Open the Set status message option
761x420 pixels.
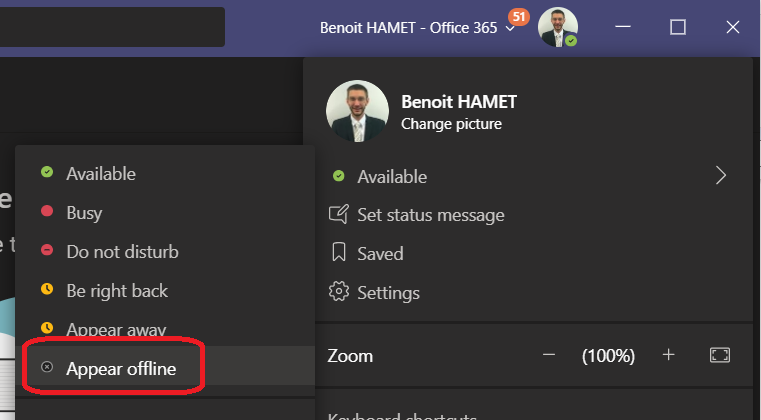(430, 215)
